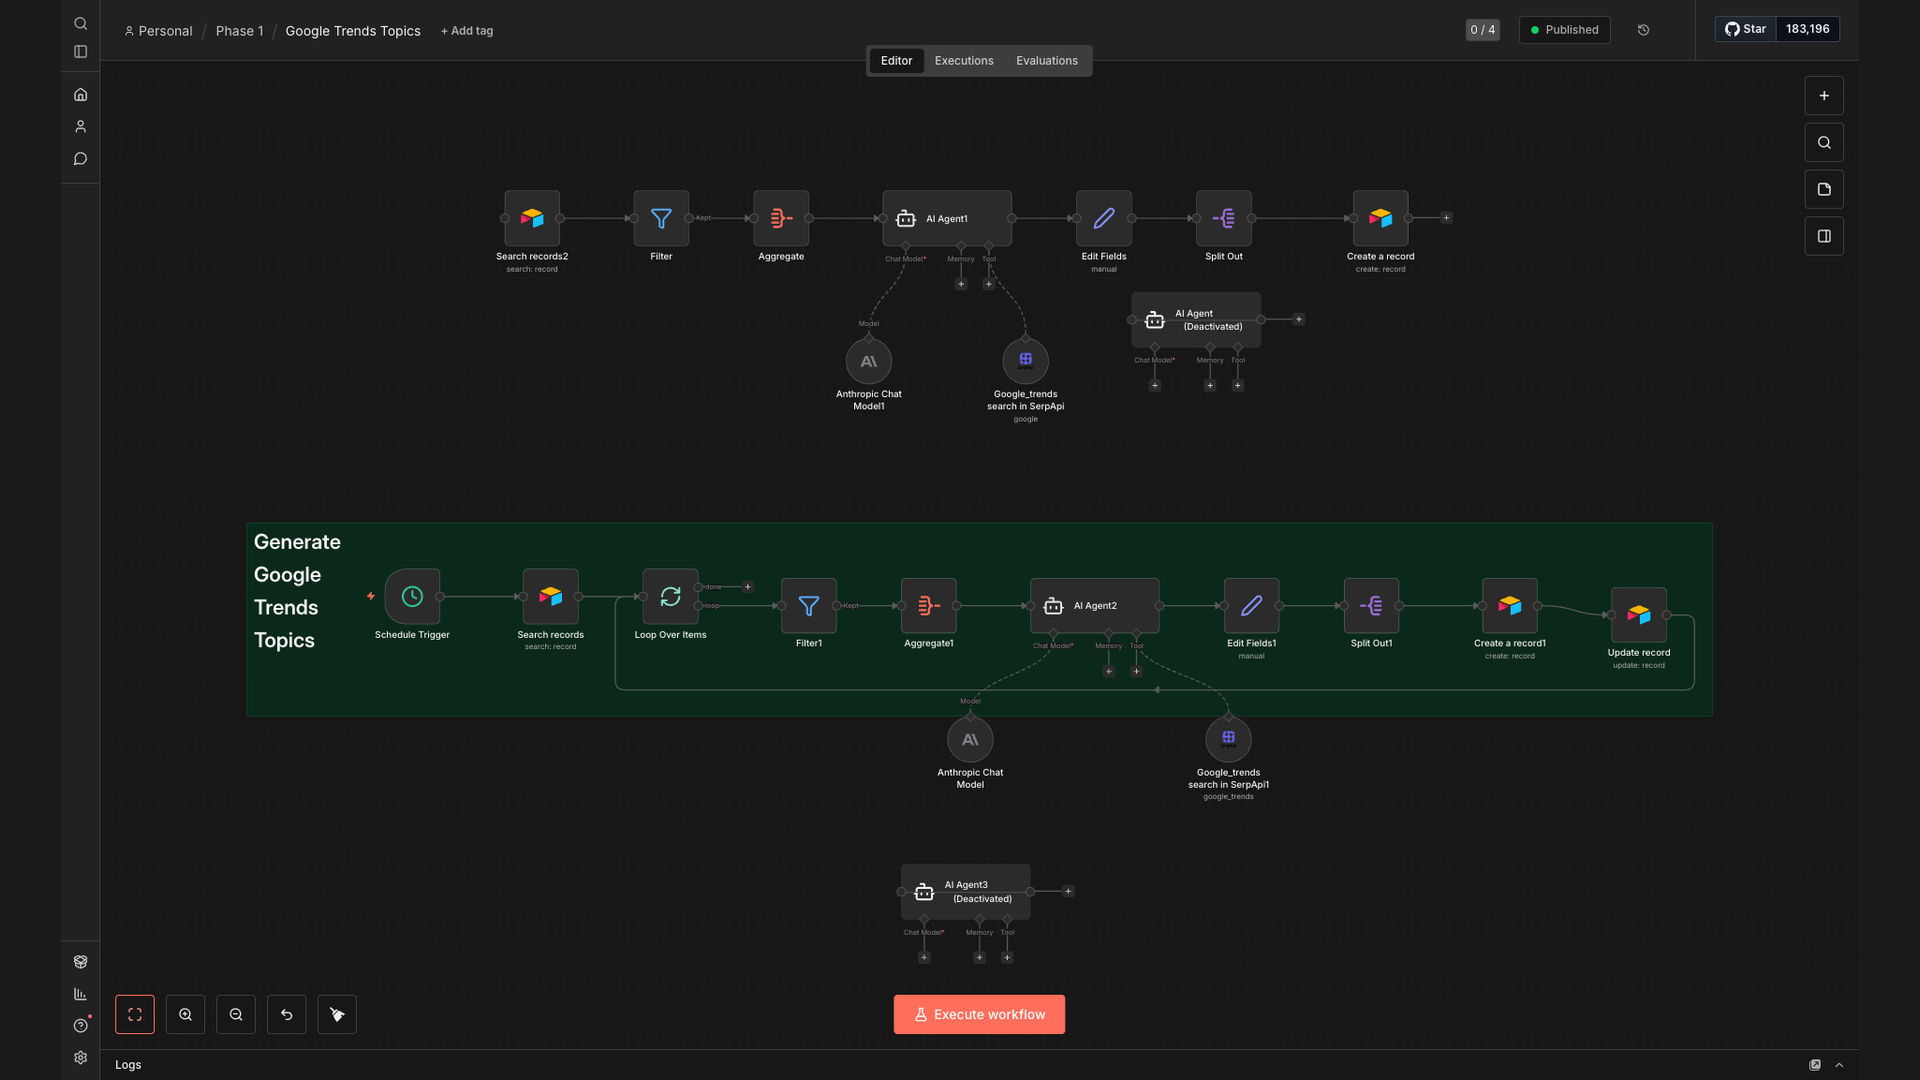Select the Filter node in top workflow
This screenshot has width=1920, height=1080.
coord(661,218)
